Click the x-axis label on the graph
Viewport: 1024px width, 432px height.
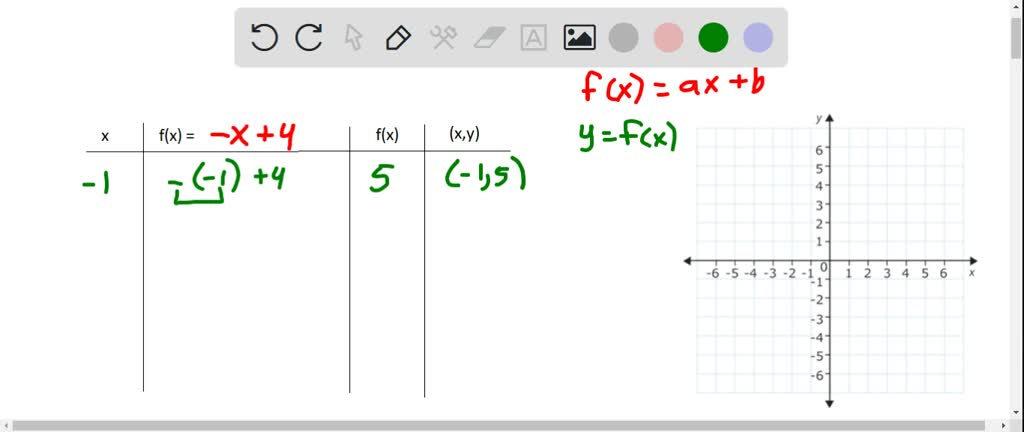[972, 273]
